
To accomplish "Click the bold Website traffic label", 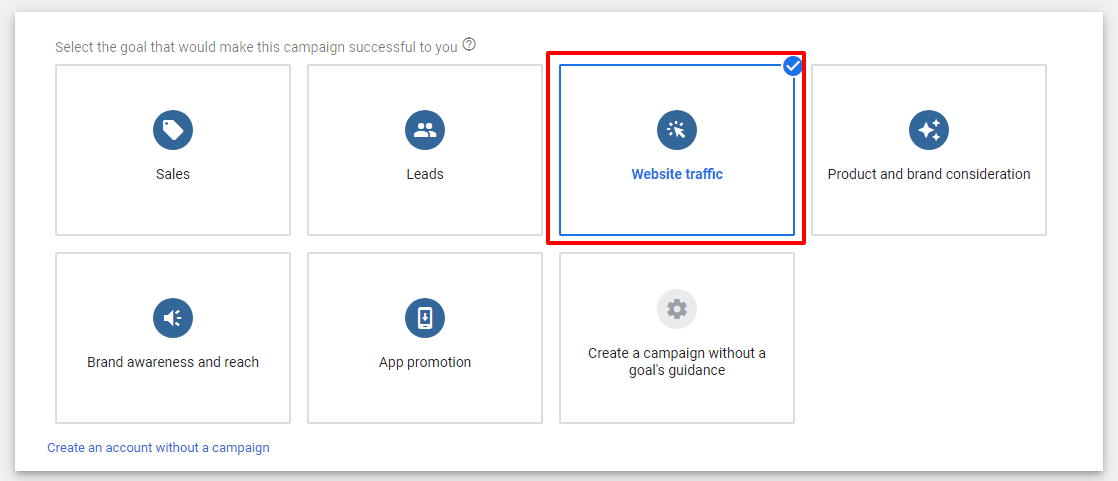I will (677, 174).
